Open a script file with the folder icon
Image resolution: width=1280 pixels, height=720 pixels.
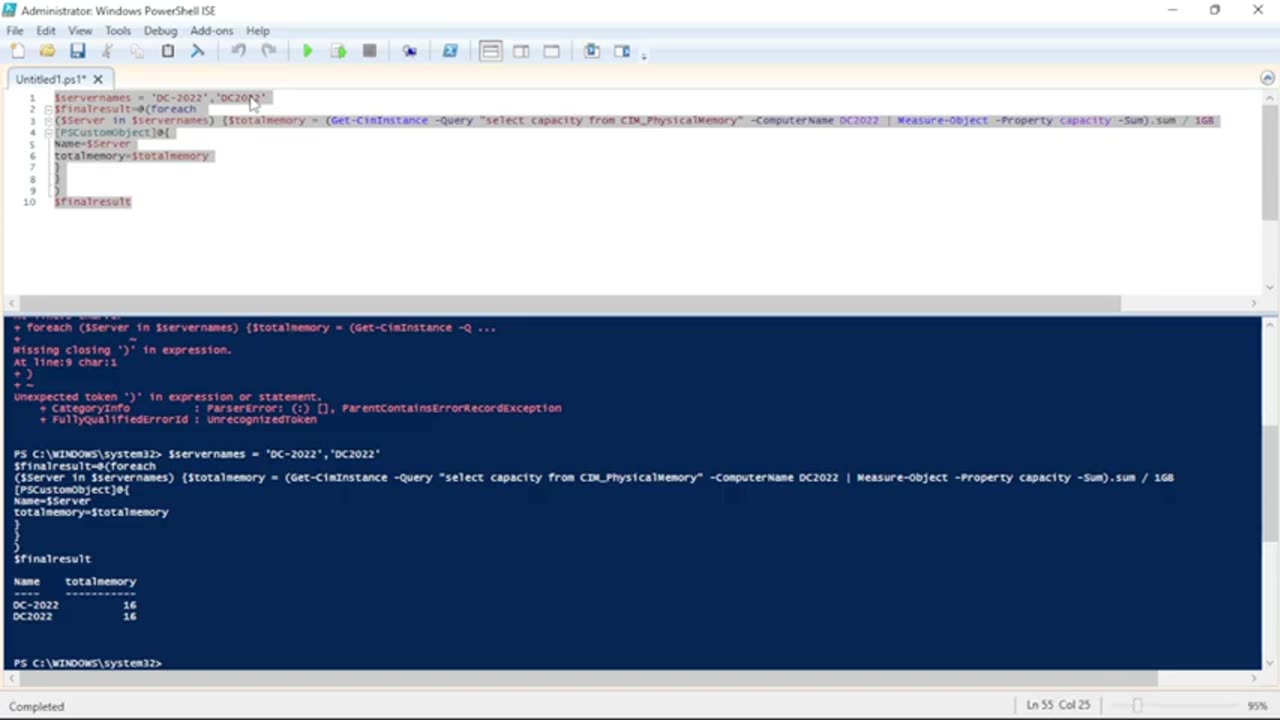click(47, 51)
